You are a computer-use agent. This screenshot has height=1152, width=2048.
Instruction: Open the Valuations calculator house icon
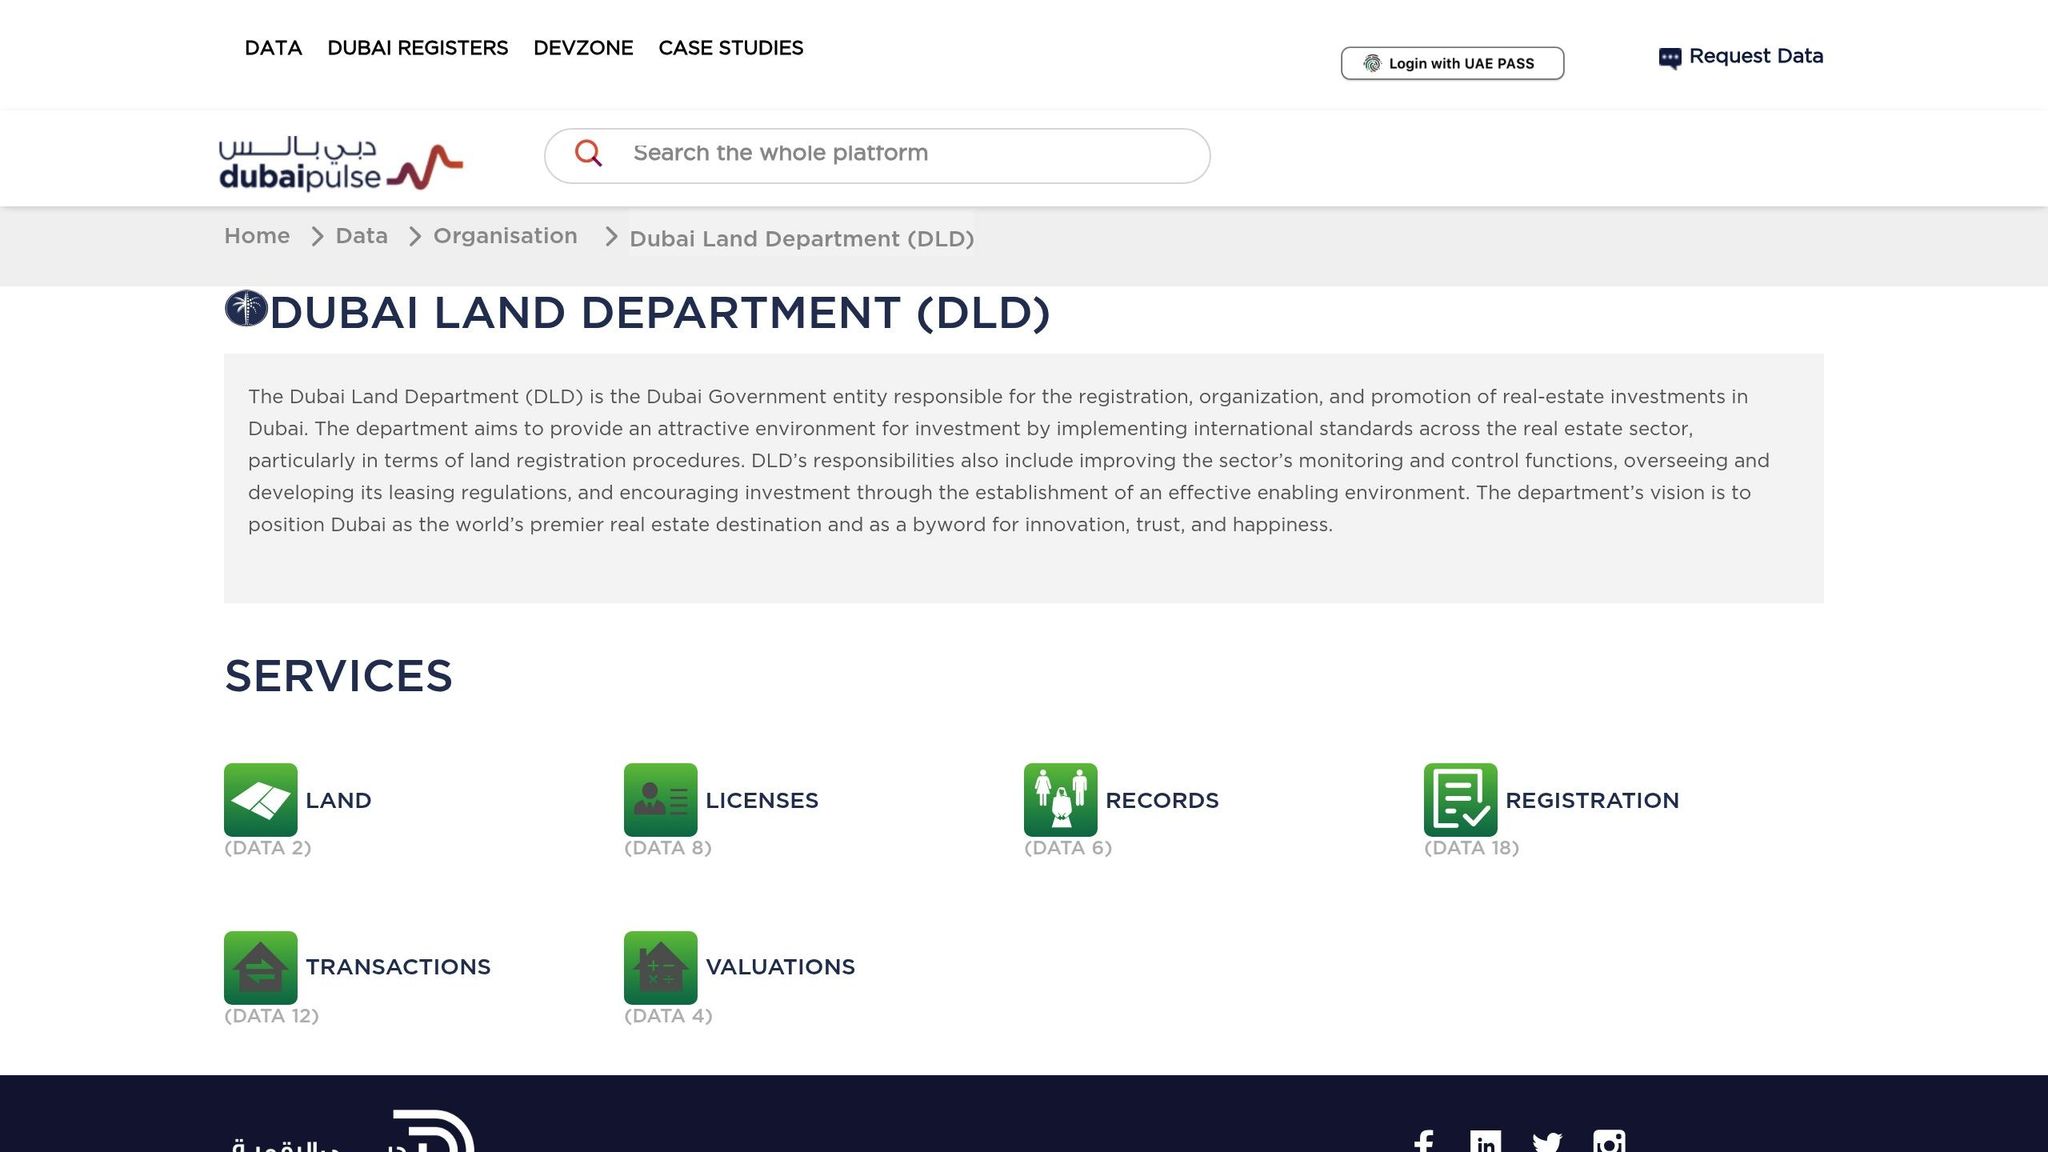coord(661,968)
